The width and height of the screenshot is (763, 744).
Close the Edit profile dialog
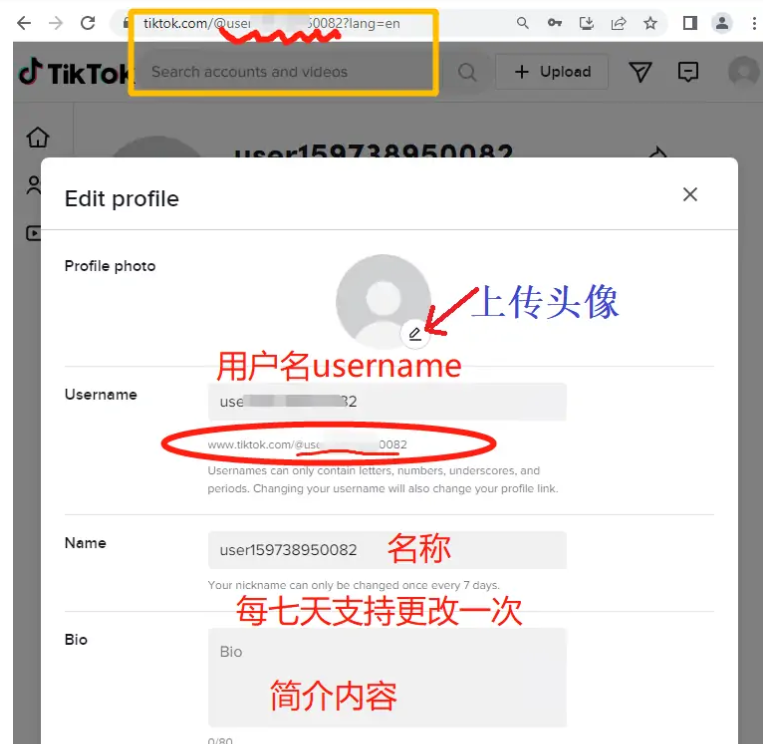pos(689,195)
